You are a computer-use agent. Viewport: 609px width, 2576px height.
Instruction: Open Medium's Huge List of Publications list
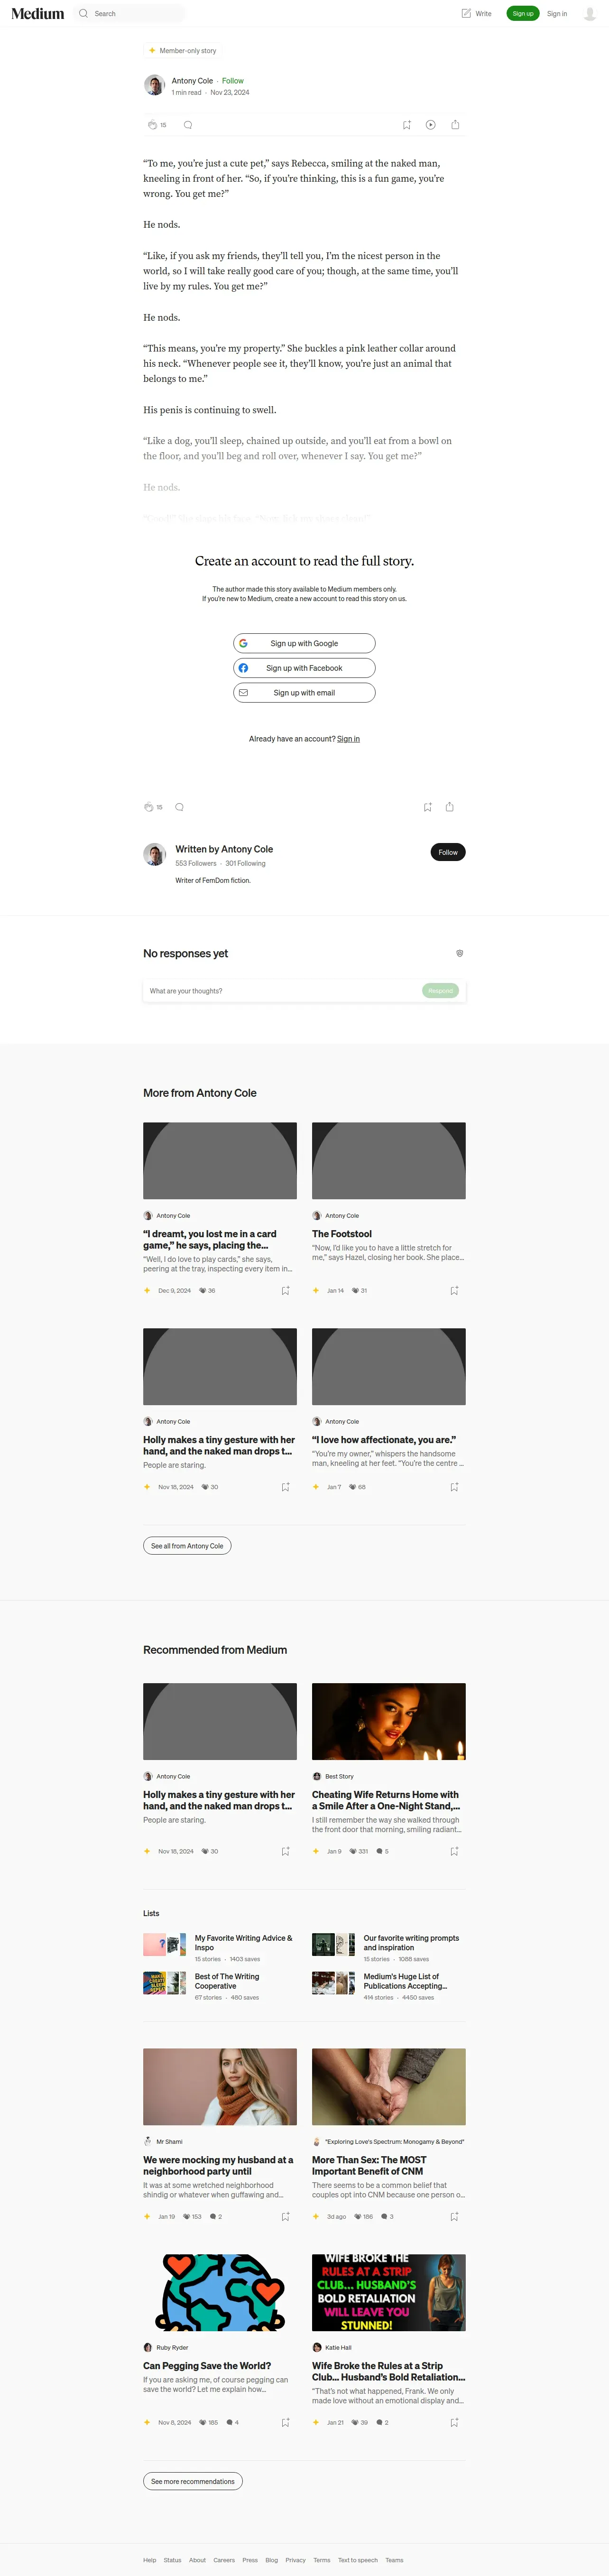(405, 1981)
